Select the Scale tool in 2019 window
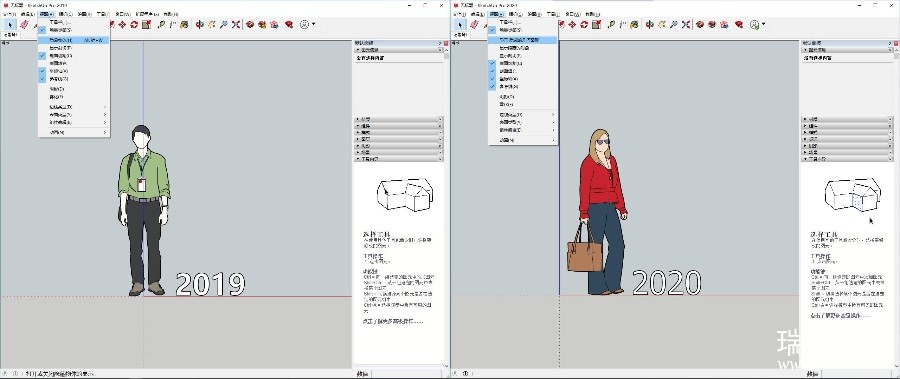 (x=146, y=25)
